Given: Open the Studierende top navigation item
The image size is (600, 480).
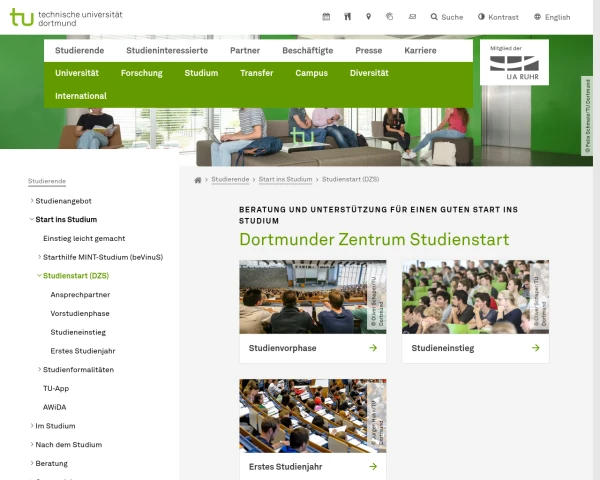Looking at the screenshot, I should [80, 51].
